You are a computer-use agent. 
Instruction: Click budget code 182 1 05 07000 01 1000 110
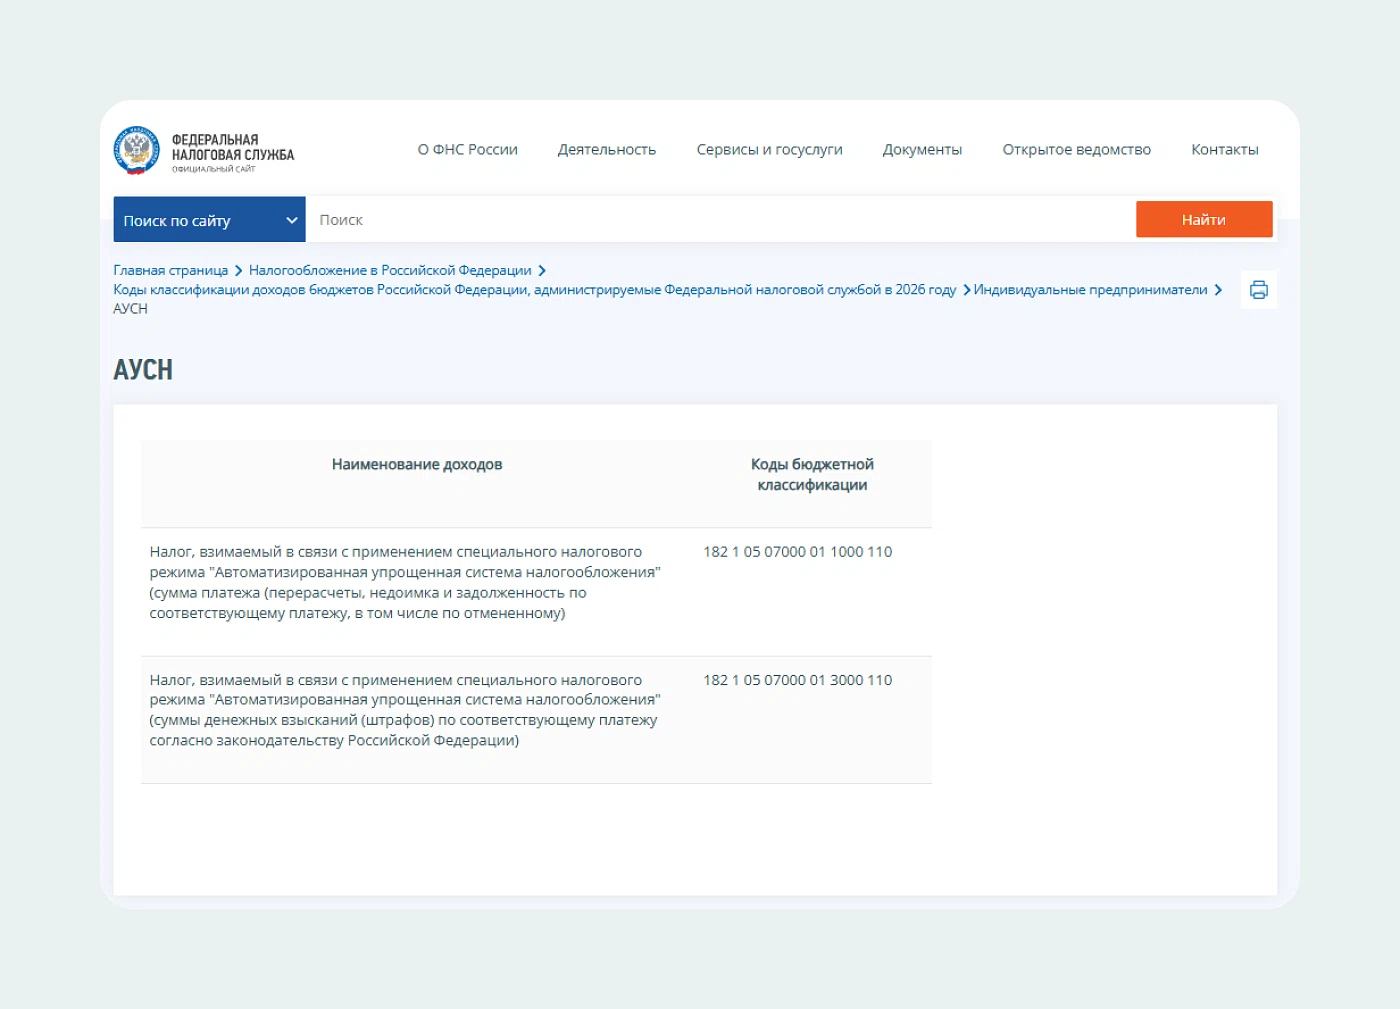point(797,552)
